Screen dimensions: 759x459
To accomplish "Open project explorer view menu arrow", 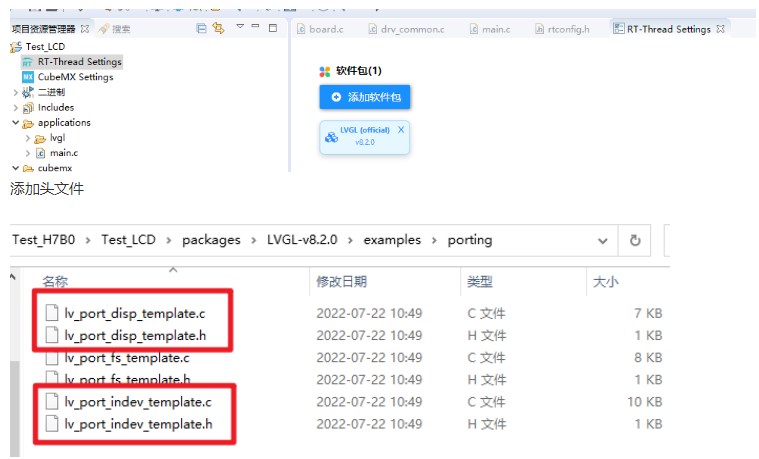I will pos(240,26).
